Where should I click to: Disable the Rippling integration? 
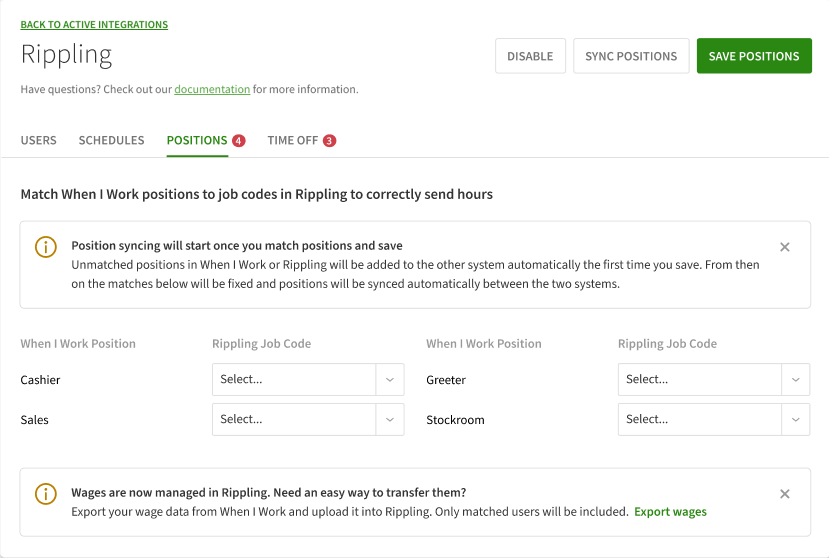point(530,57)
